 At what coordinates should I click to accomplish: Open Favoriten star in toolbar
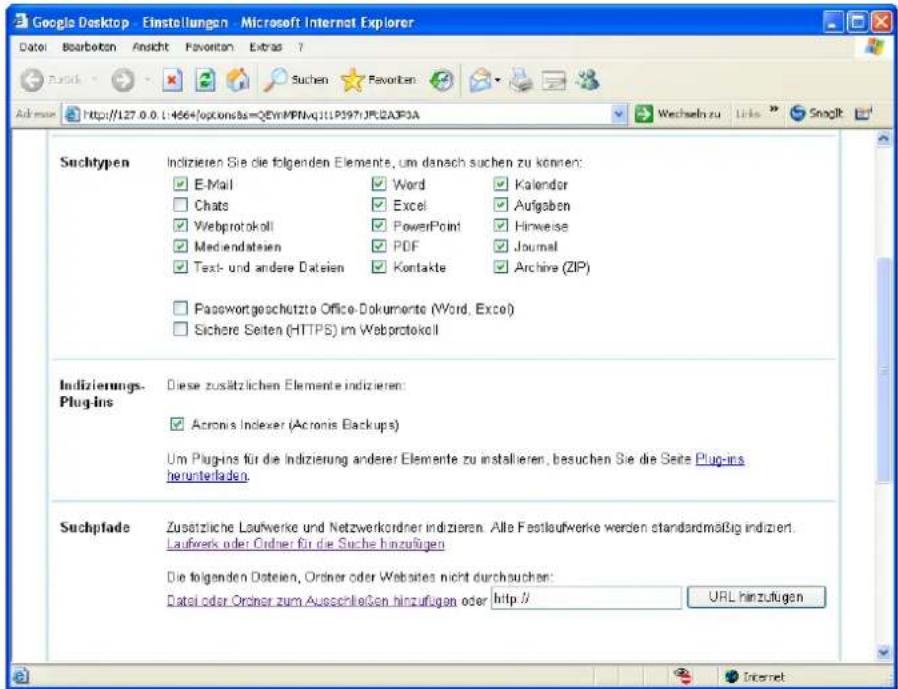tap(377, 81)
